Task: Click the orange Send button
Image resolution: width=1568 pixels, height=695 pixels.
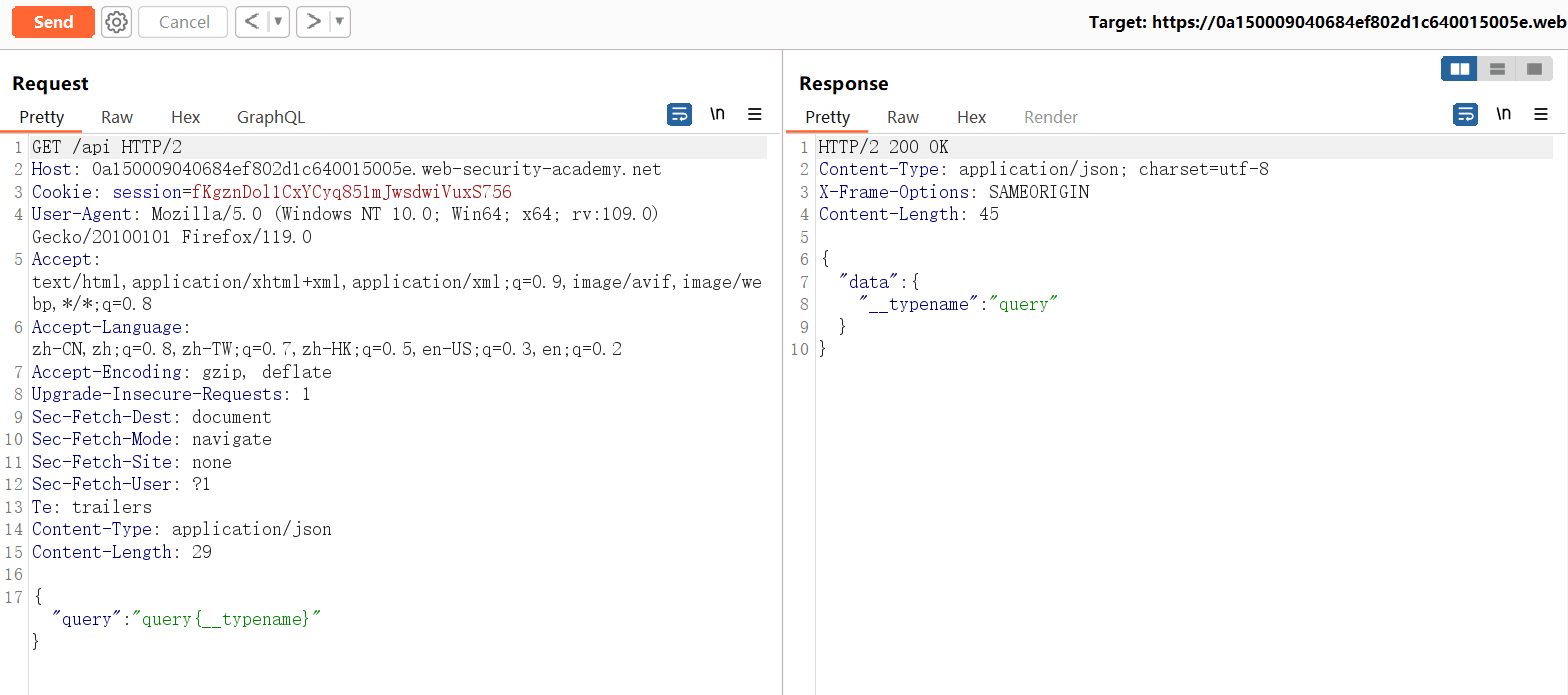Action: tap(53, 22)
